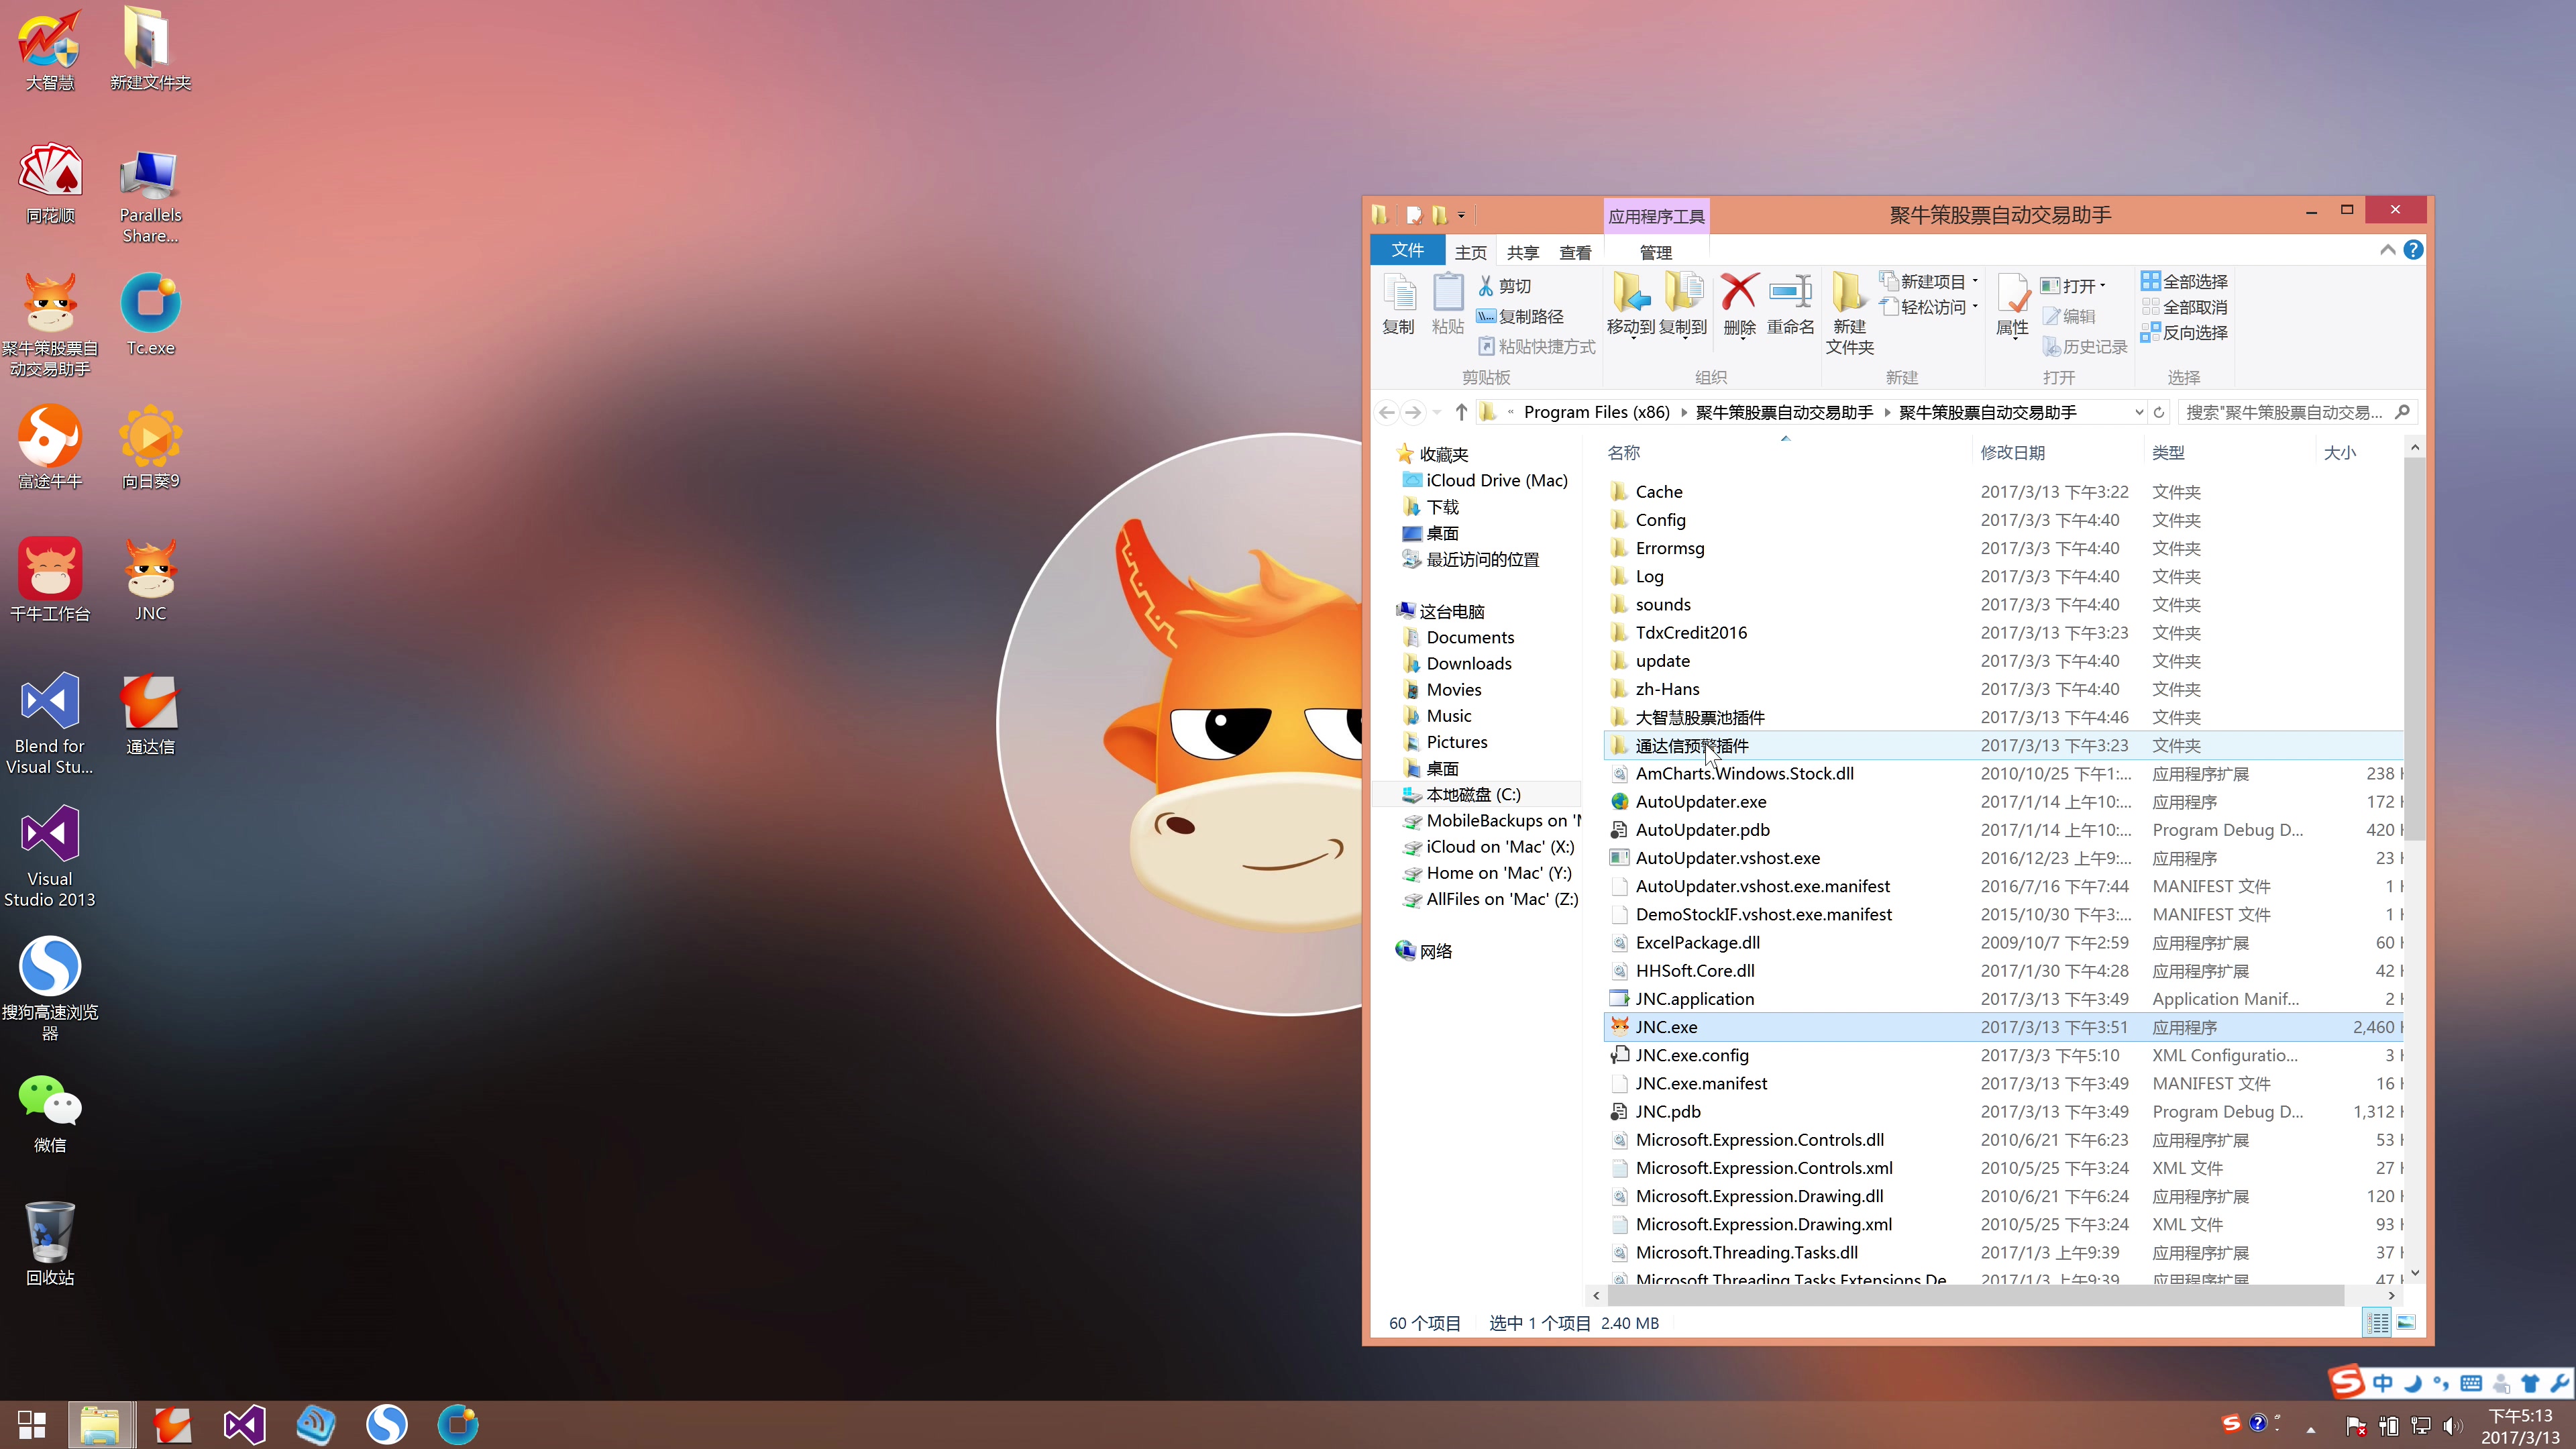
Task: Click the File Explorer taskbar icon
Action: tap(100, 1424)
